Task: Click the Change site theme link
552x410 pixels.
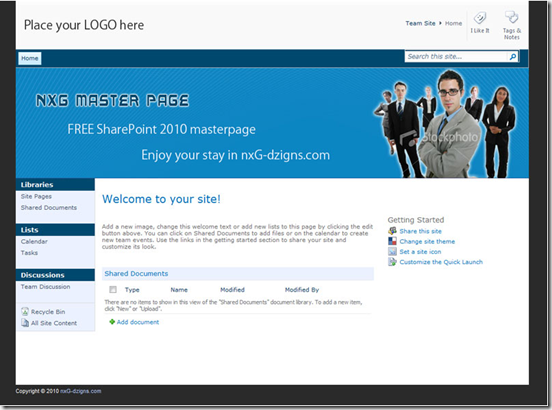Action: pyautogui.click(x=427, y=241)
